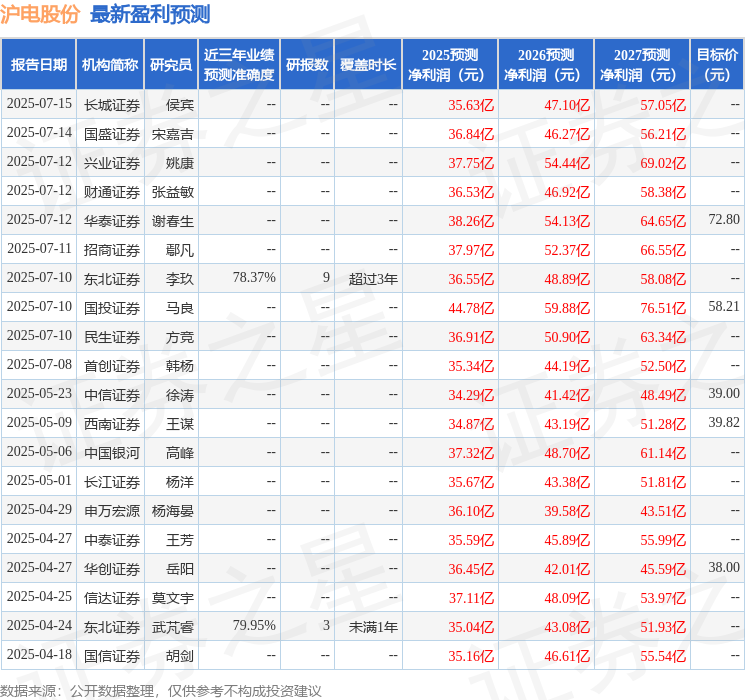The image size is (745, 700).
Task: Click the 2025-07-15 report date
Action: click(x=39, y=104)
